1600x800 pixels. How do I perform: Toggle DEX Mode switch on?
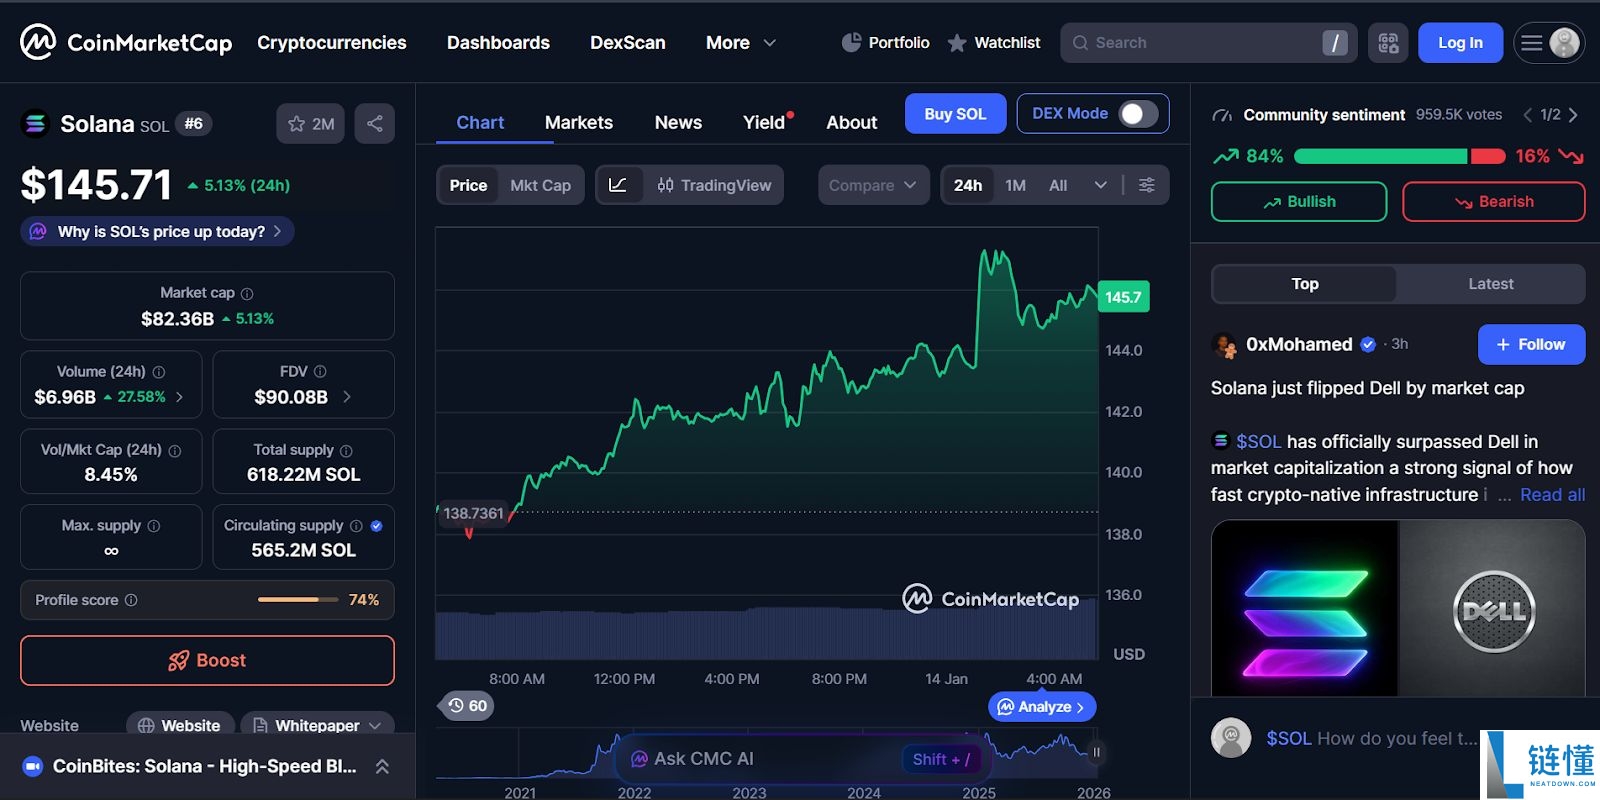point(1139,114)
